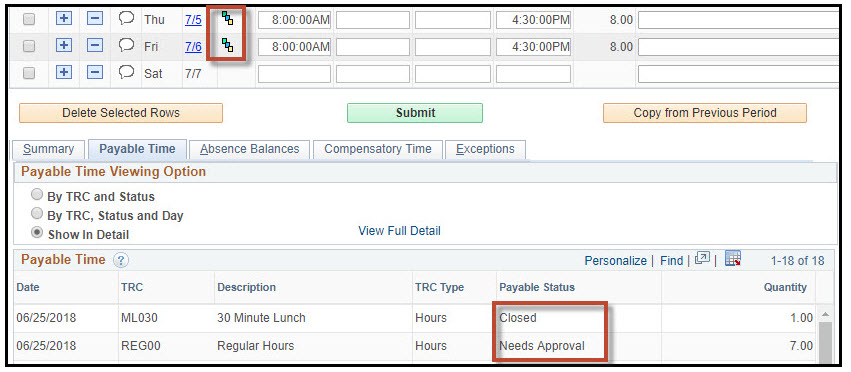Remove the Friday row using the minus icon
Viewport: 851px width, 372px height.
[95, 46]
